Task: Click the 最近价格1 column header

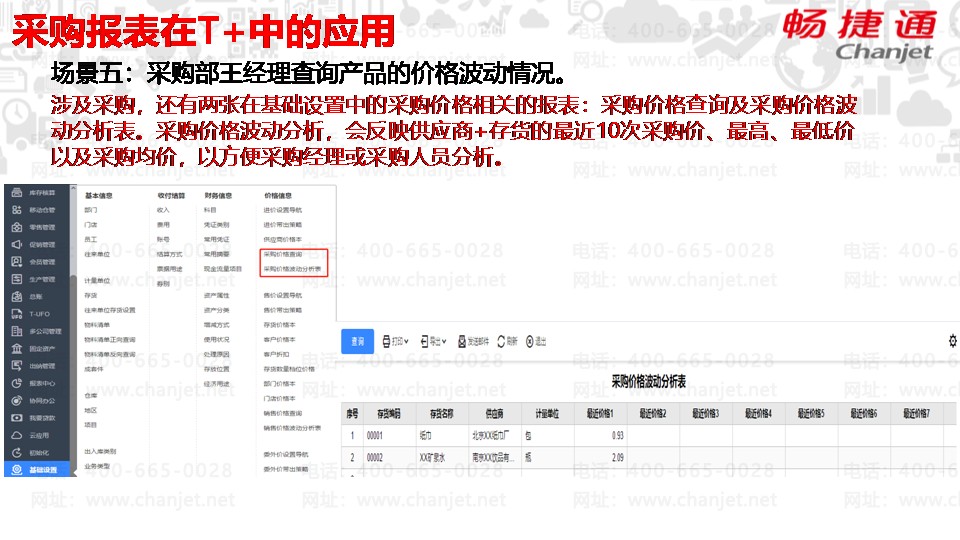Action: click(600, 414)
